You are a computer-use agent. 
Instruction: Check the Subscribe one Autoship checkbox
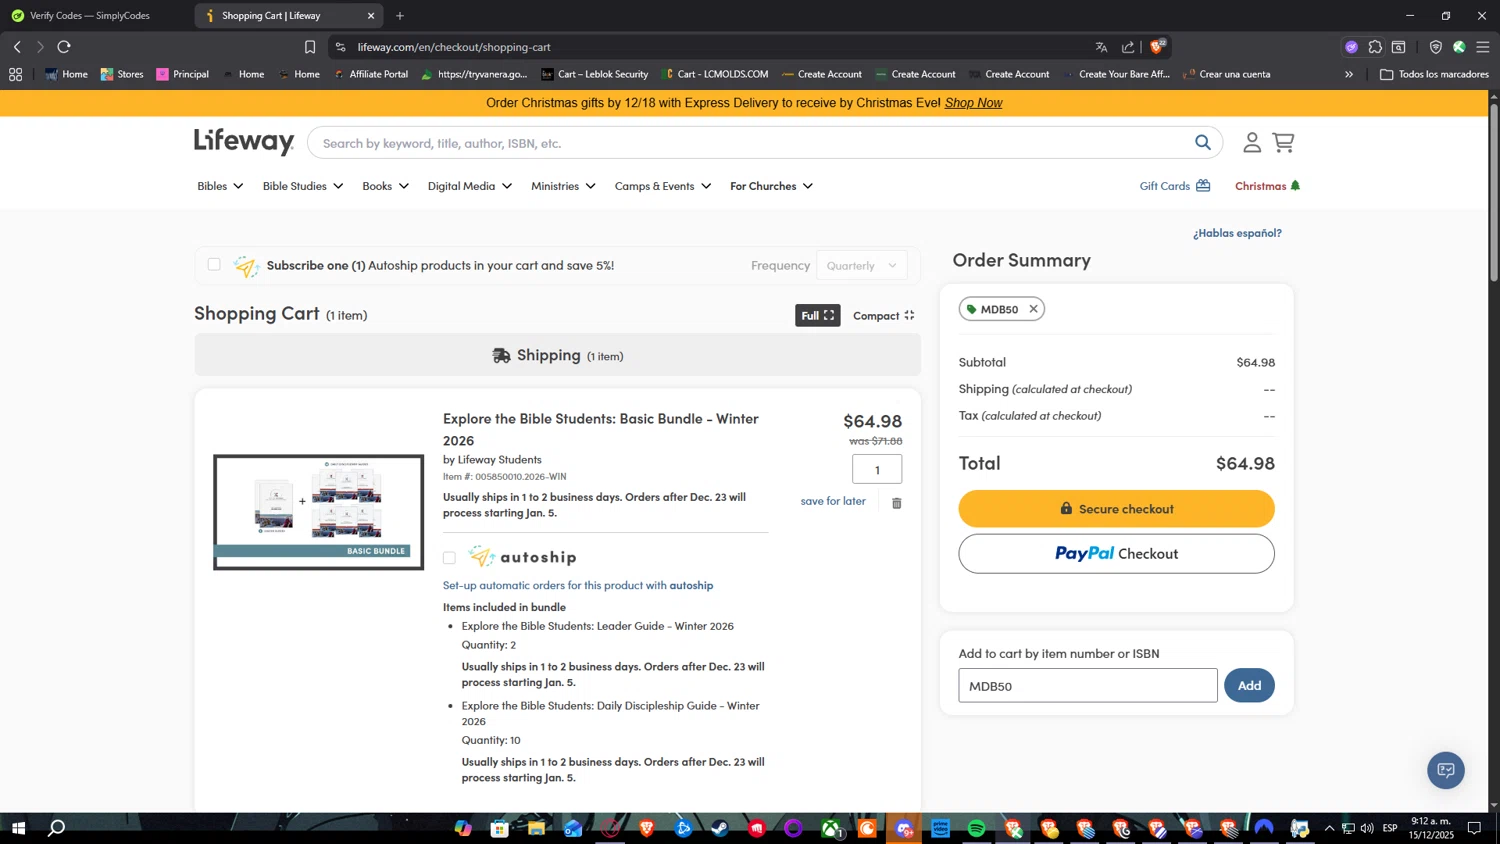click(x=214, y=264)
